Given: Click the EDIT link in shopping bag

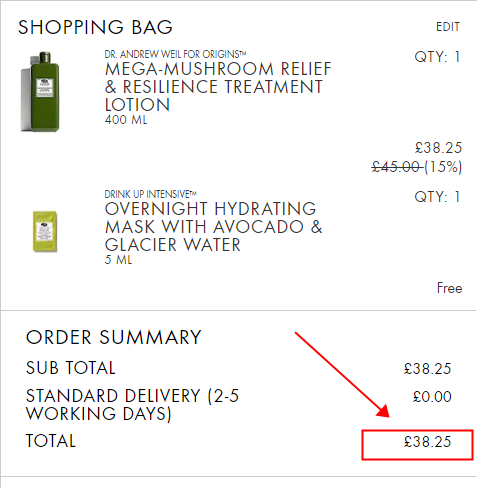Looking at the screenshot, I should click(x=448, y=27).
